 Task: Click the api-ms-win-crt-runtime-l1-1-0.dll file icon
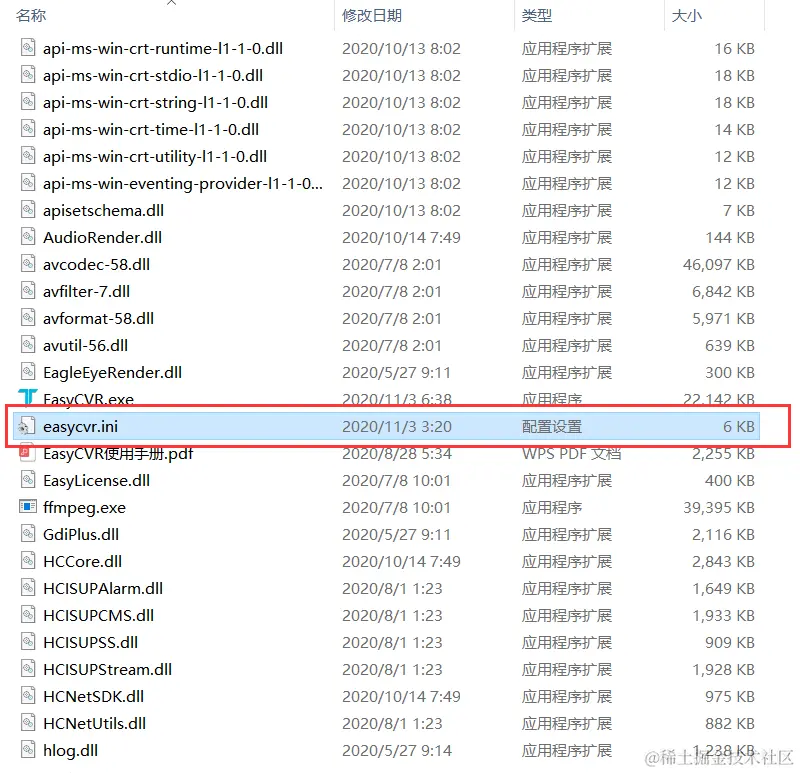pos(28,48)
